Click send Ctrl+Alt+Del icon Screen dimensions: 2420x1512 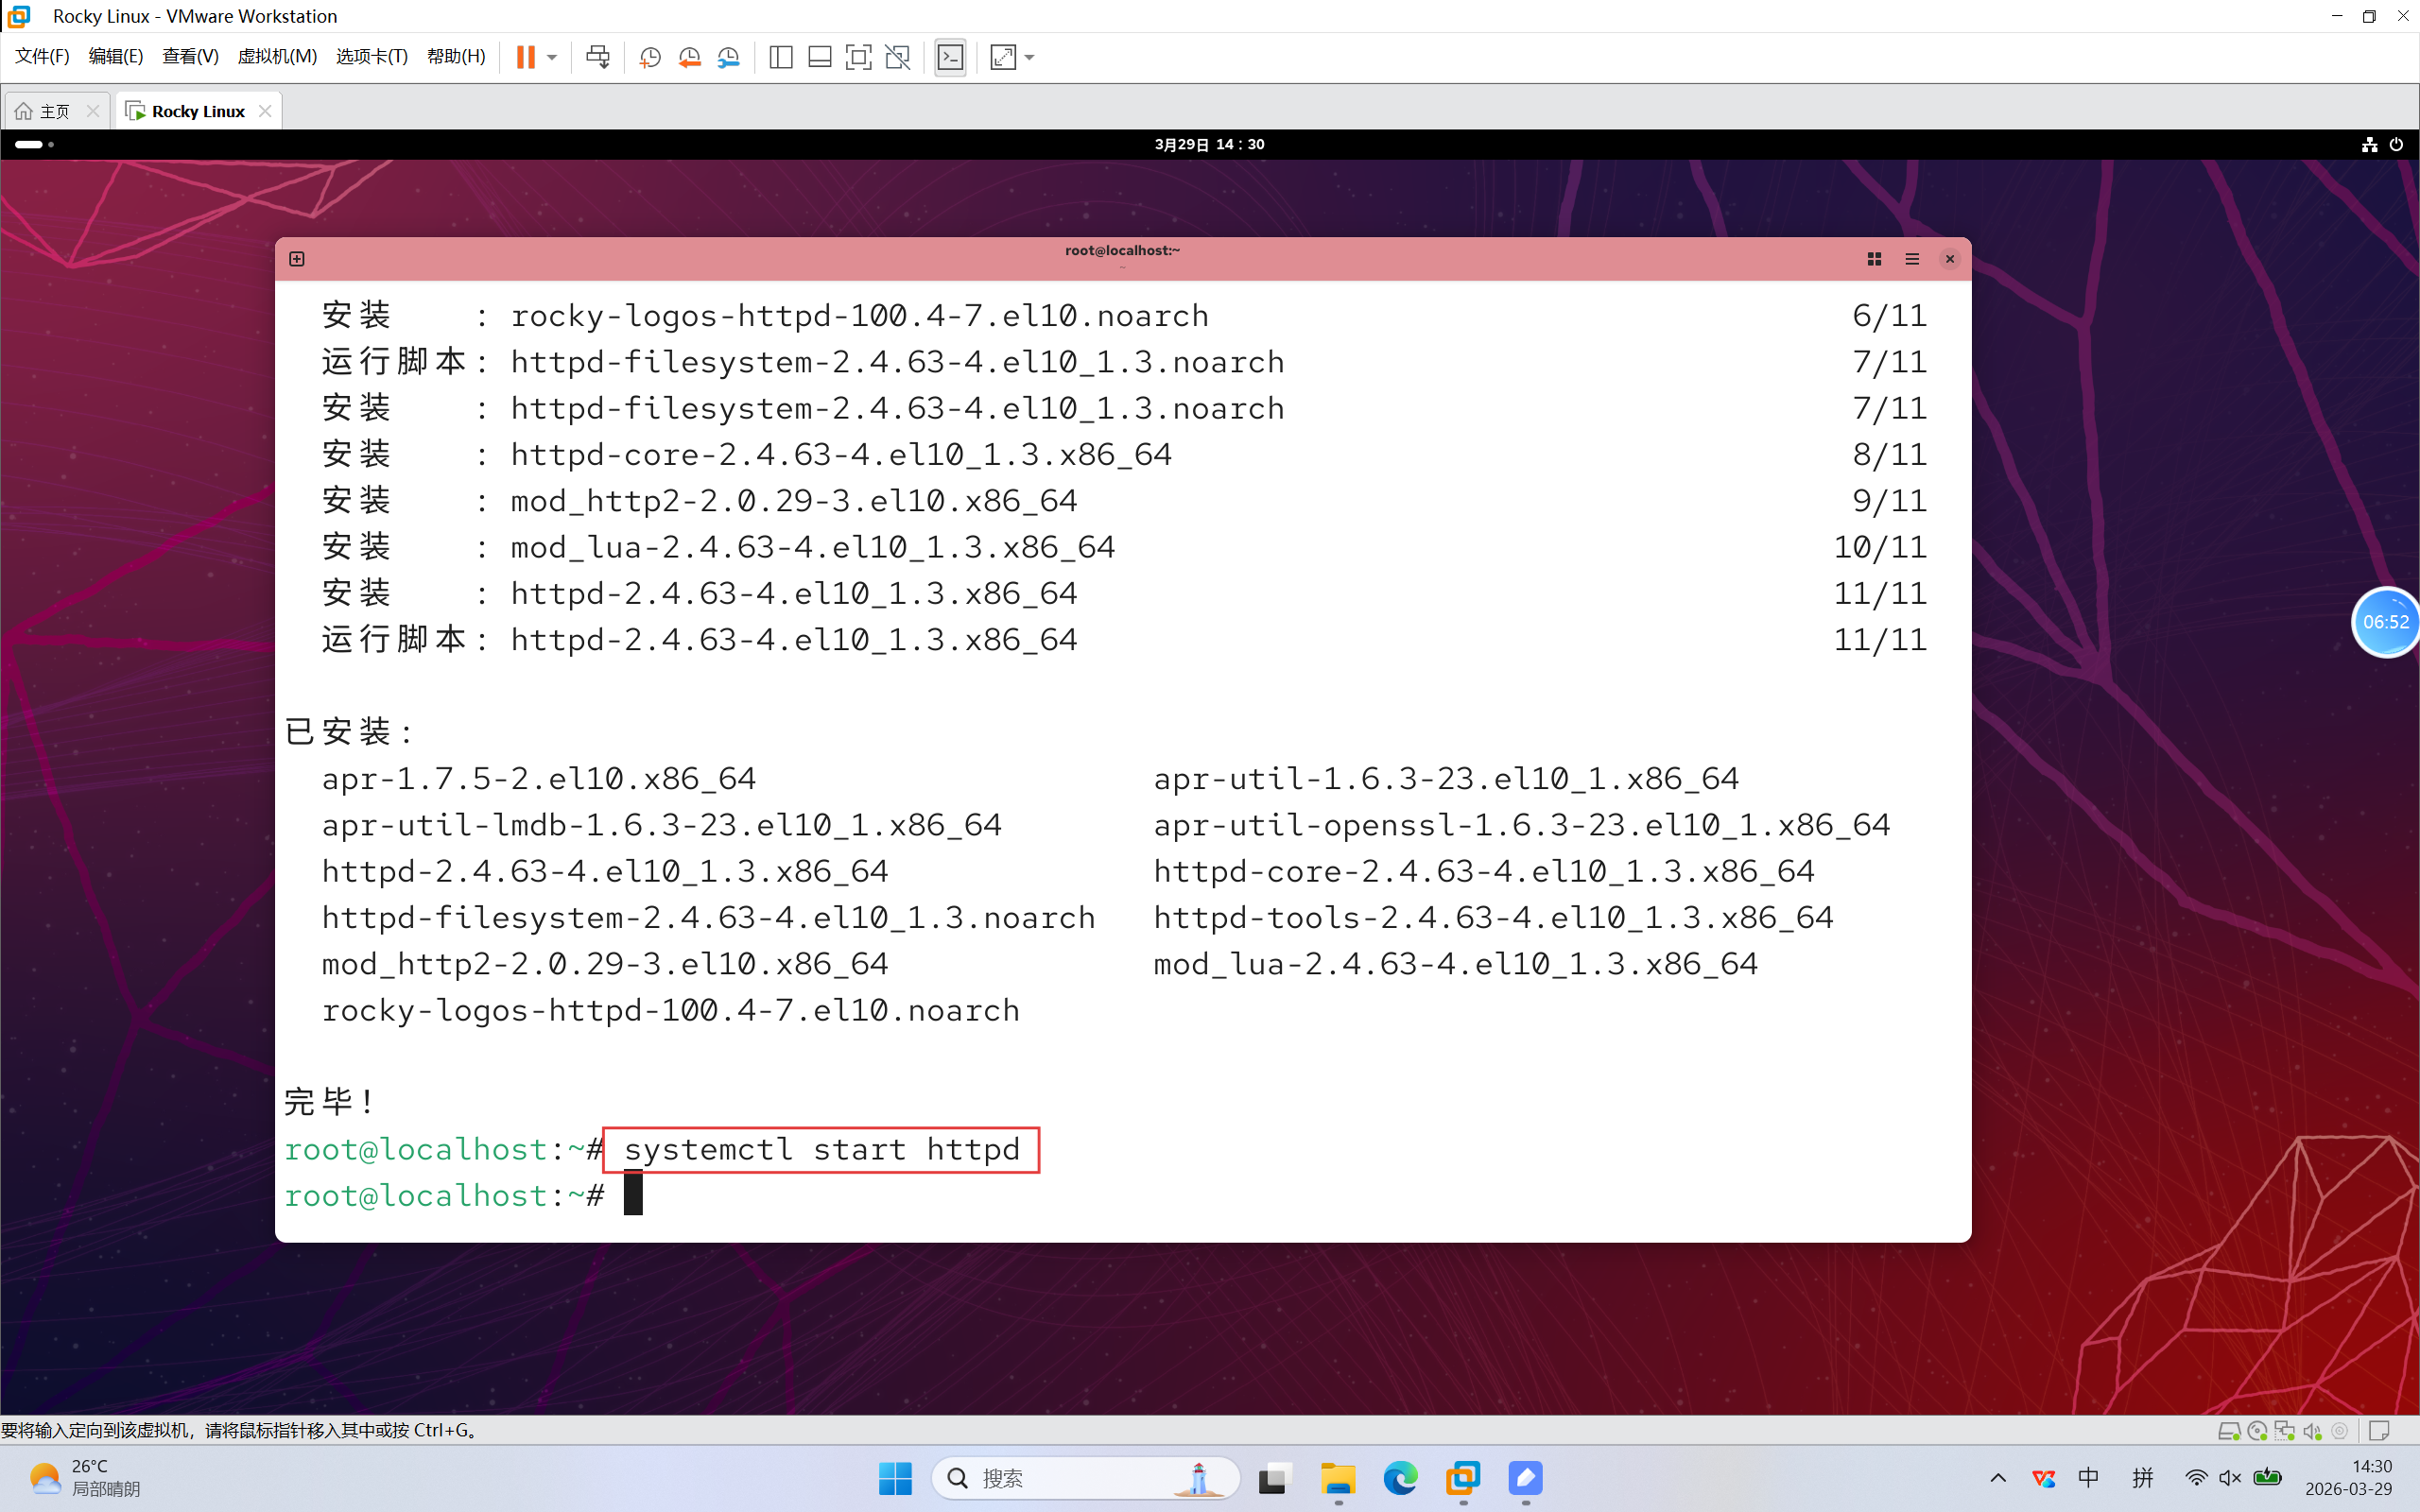click(x=598, y=57)
